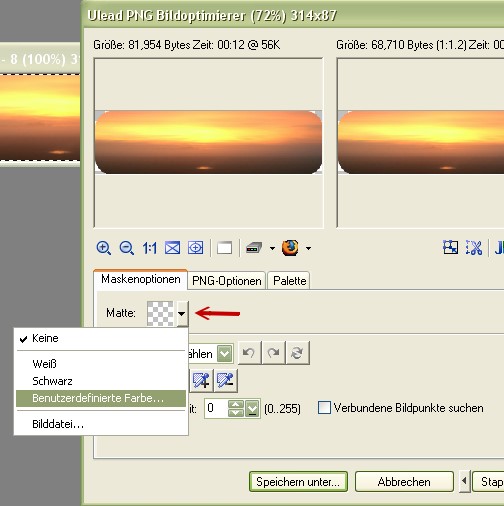Click the redo arrow icon
The image size is (504, 506).
click(273, 353)
